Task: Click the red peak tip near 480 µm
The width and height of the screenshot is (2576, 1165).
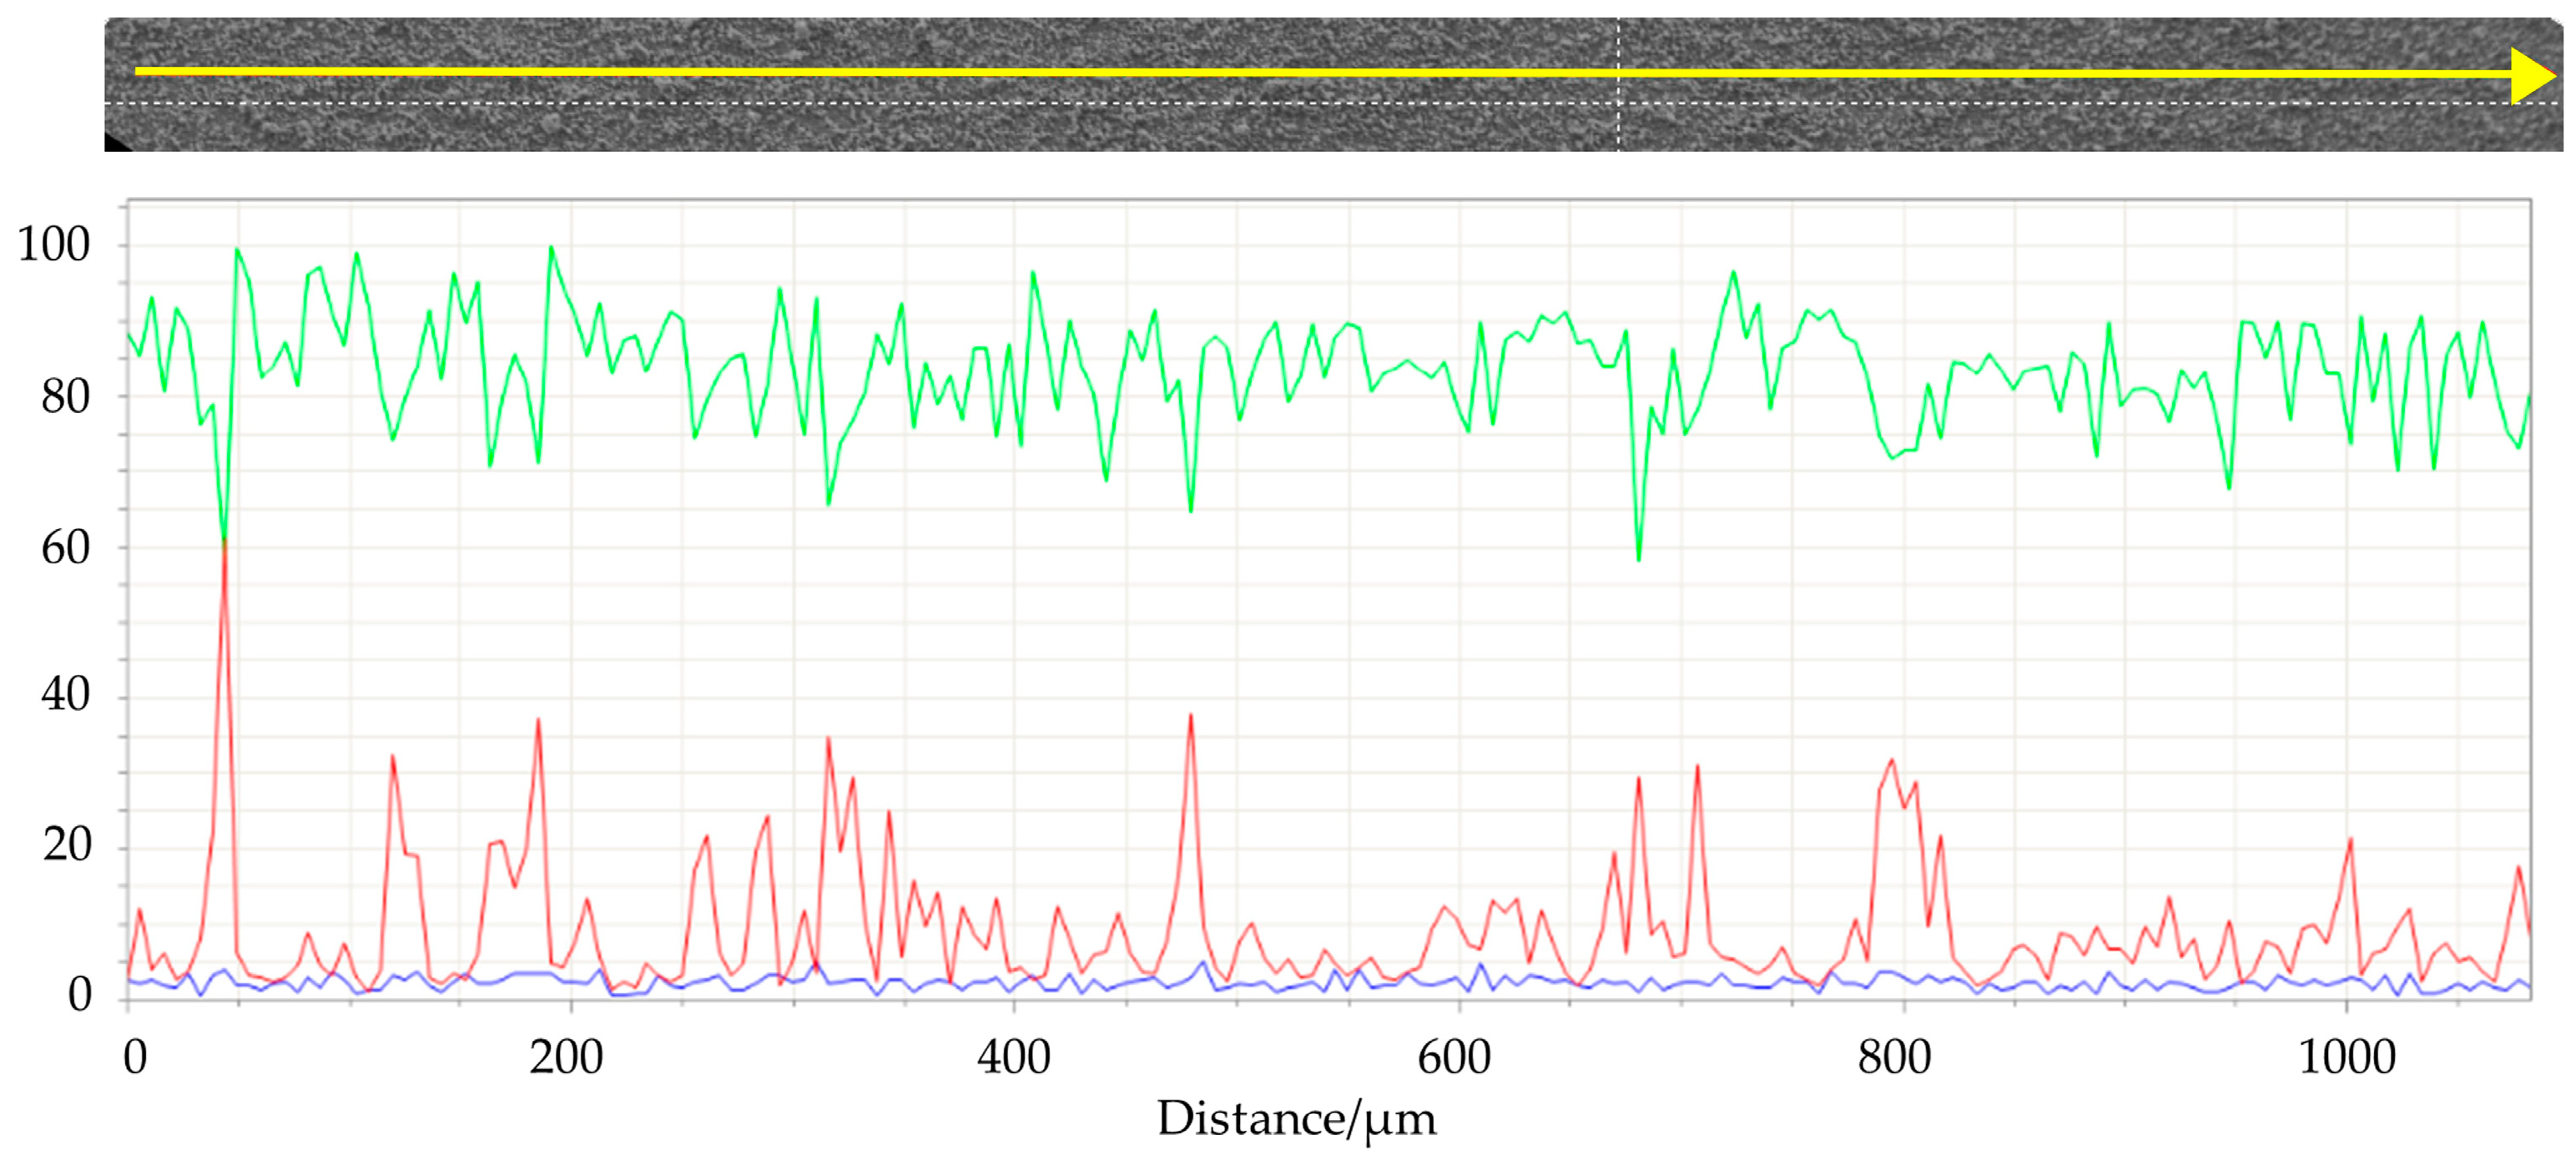Action: [x=1190, y=717]
